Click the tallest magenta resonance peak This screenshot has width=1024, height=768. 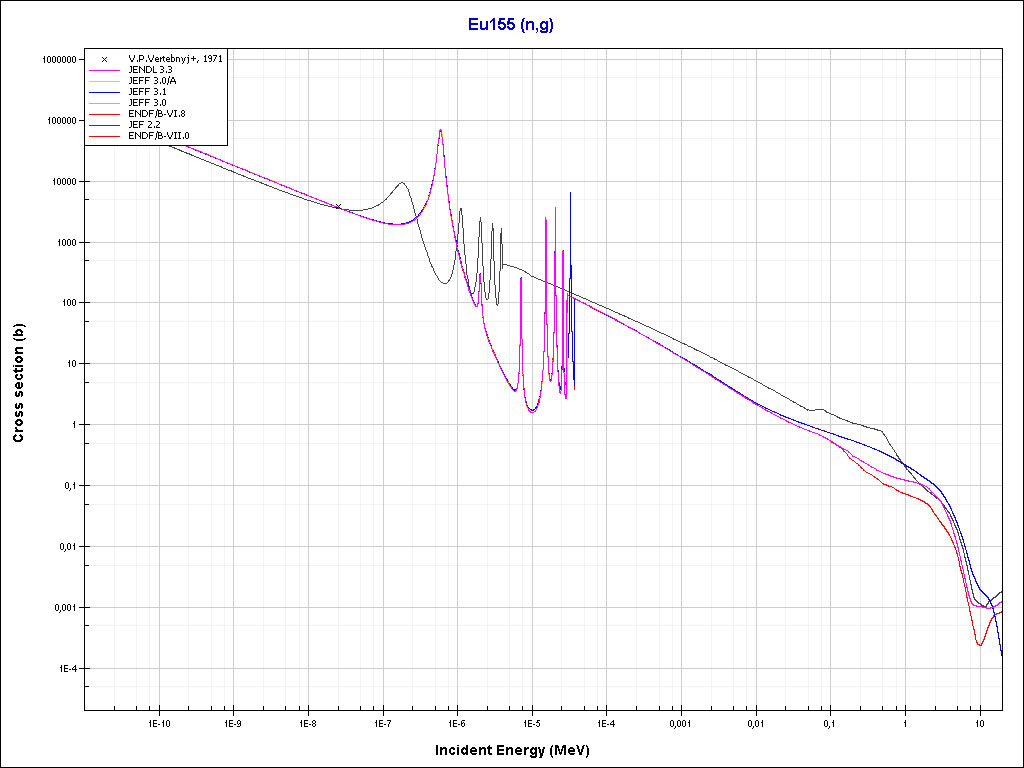pyautogui.click(x=440, y=131)
